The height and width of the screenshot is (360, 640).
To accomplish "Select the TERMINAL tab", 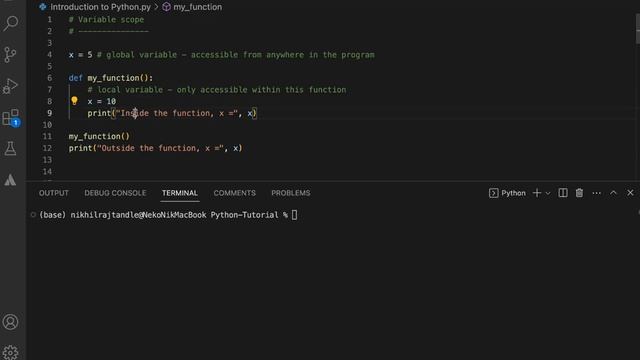I will pos(180,193).
